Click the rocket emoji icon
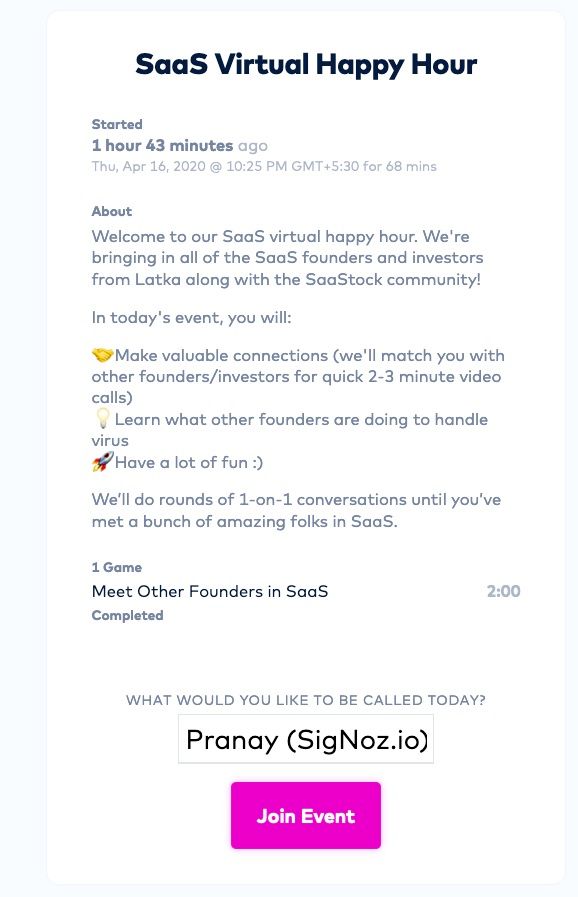This screenshot has height=897, width=578. tap(102, 462)
